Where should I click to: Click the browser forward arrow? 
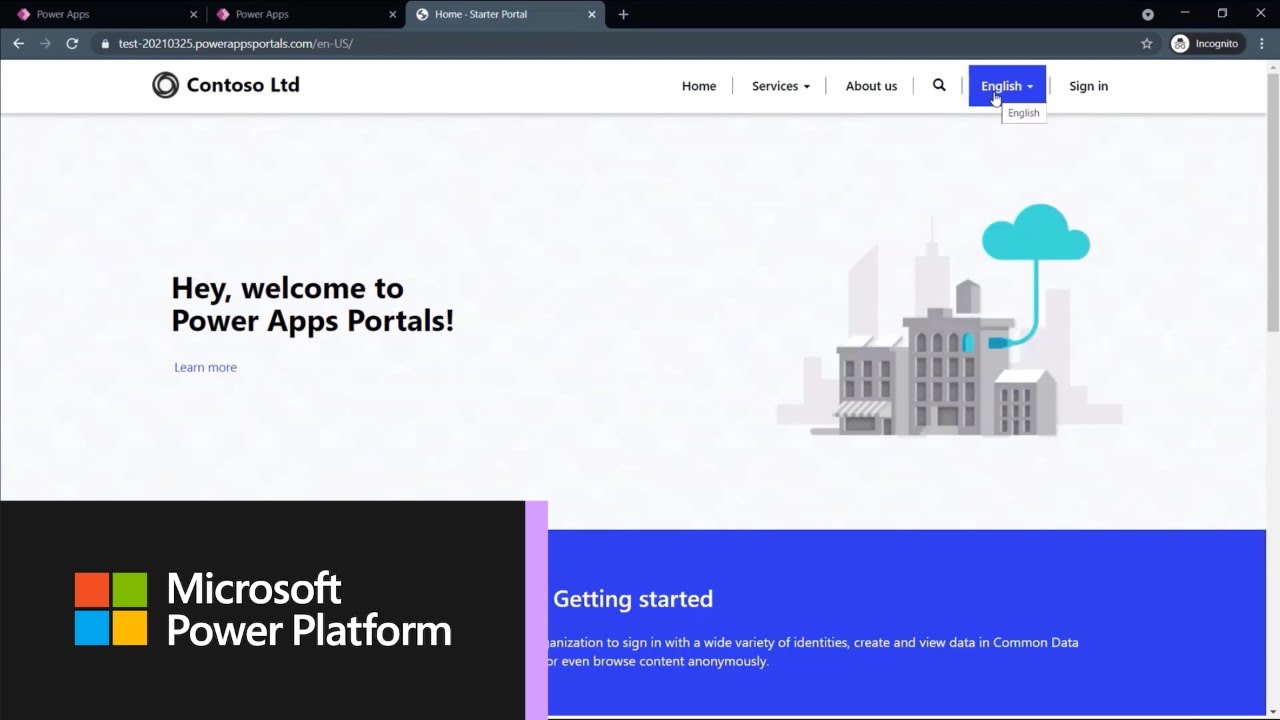click(45, 44)
